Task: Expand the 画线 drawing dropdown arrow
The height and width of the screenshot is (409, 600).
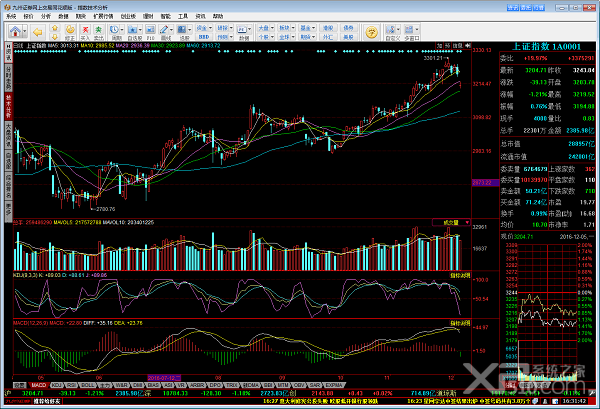Action: 171,29
